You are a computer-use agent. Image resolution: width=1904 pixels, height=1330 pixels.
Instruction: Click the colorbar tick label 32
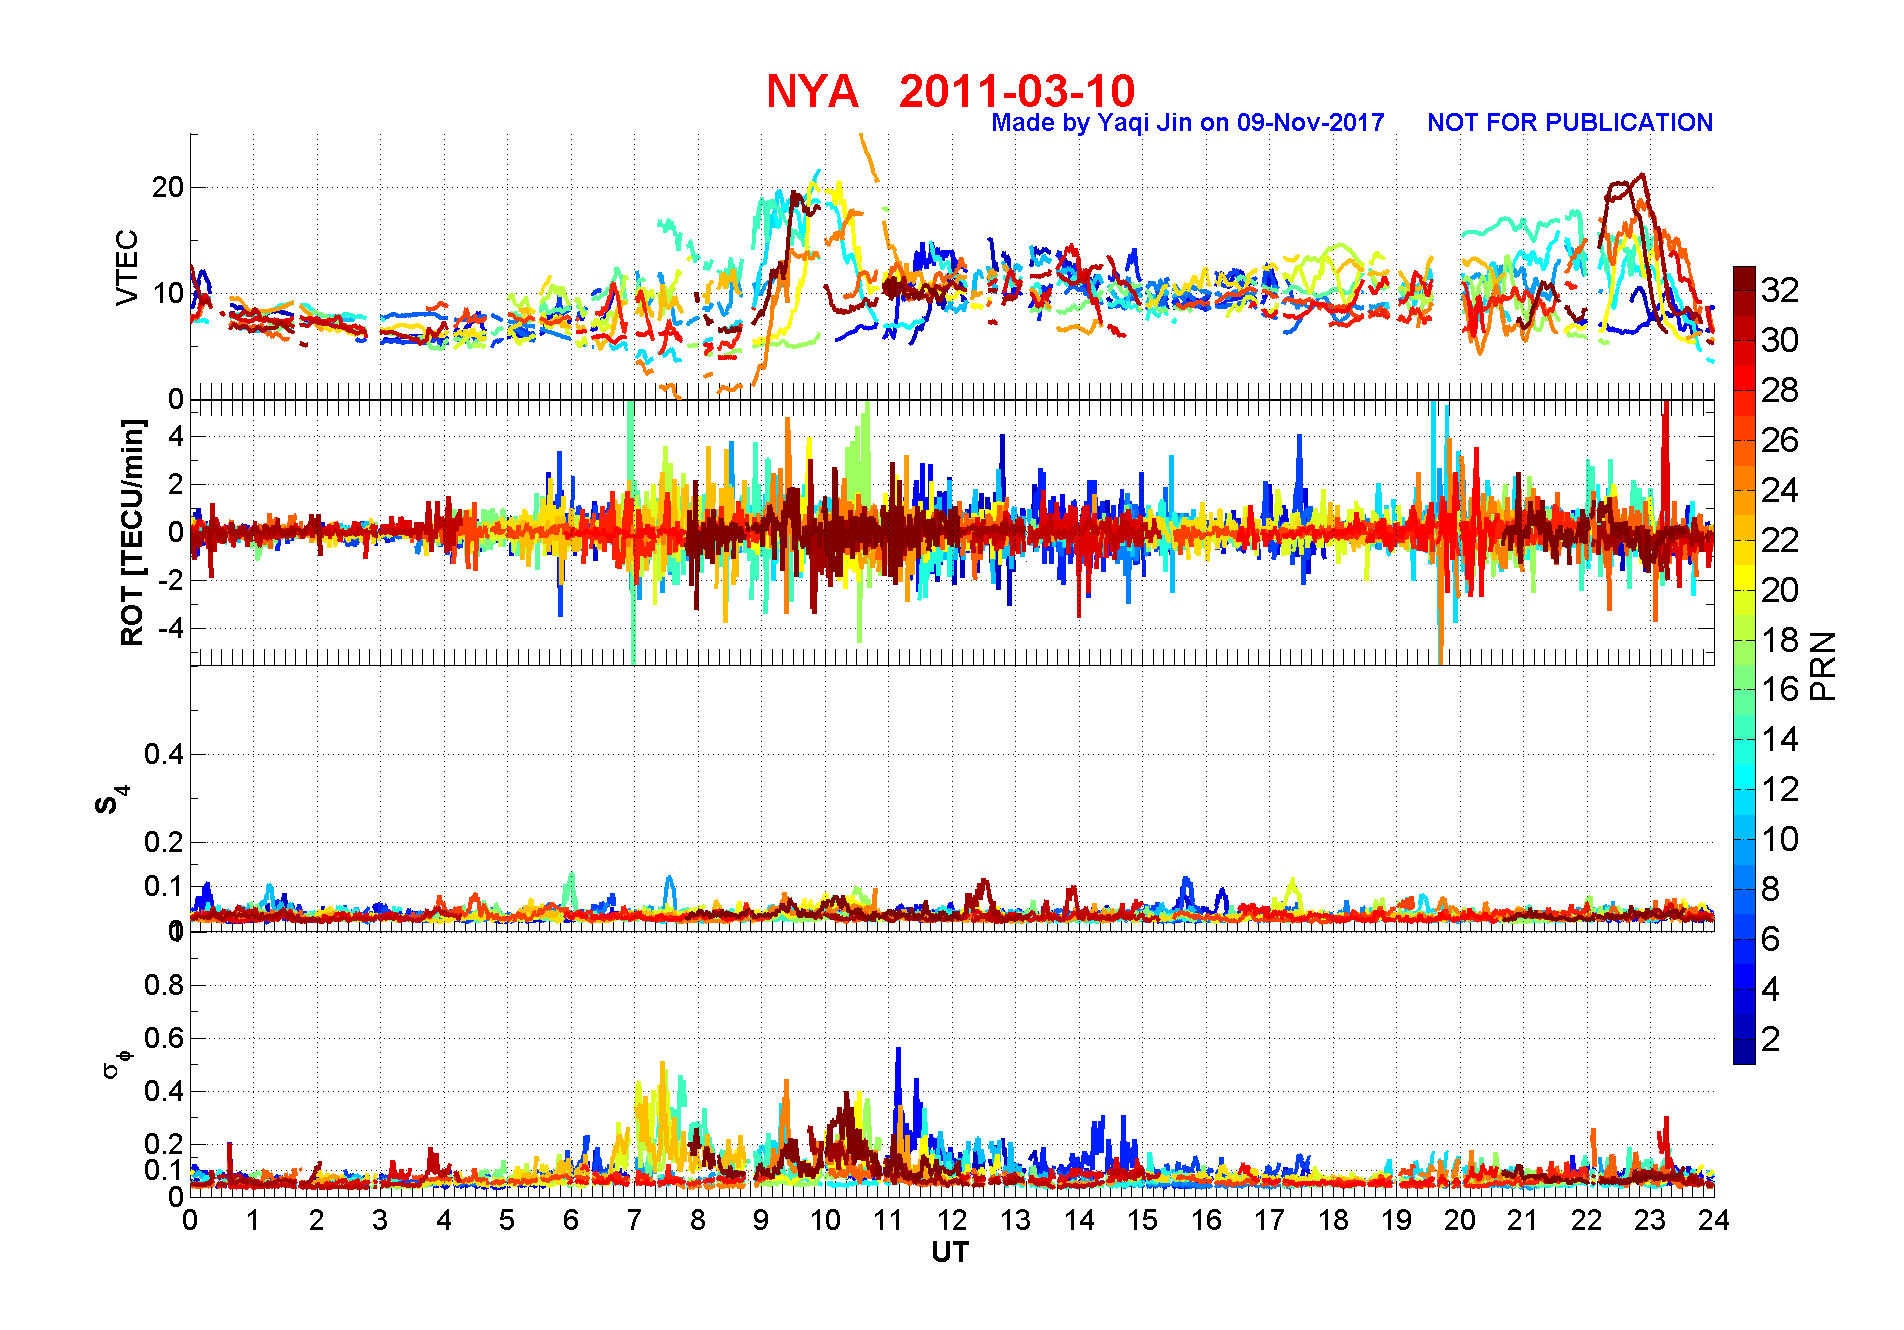coord(1780,290)
